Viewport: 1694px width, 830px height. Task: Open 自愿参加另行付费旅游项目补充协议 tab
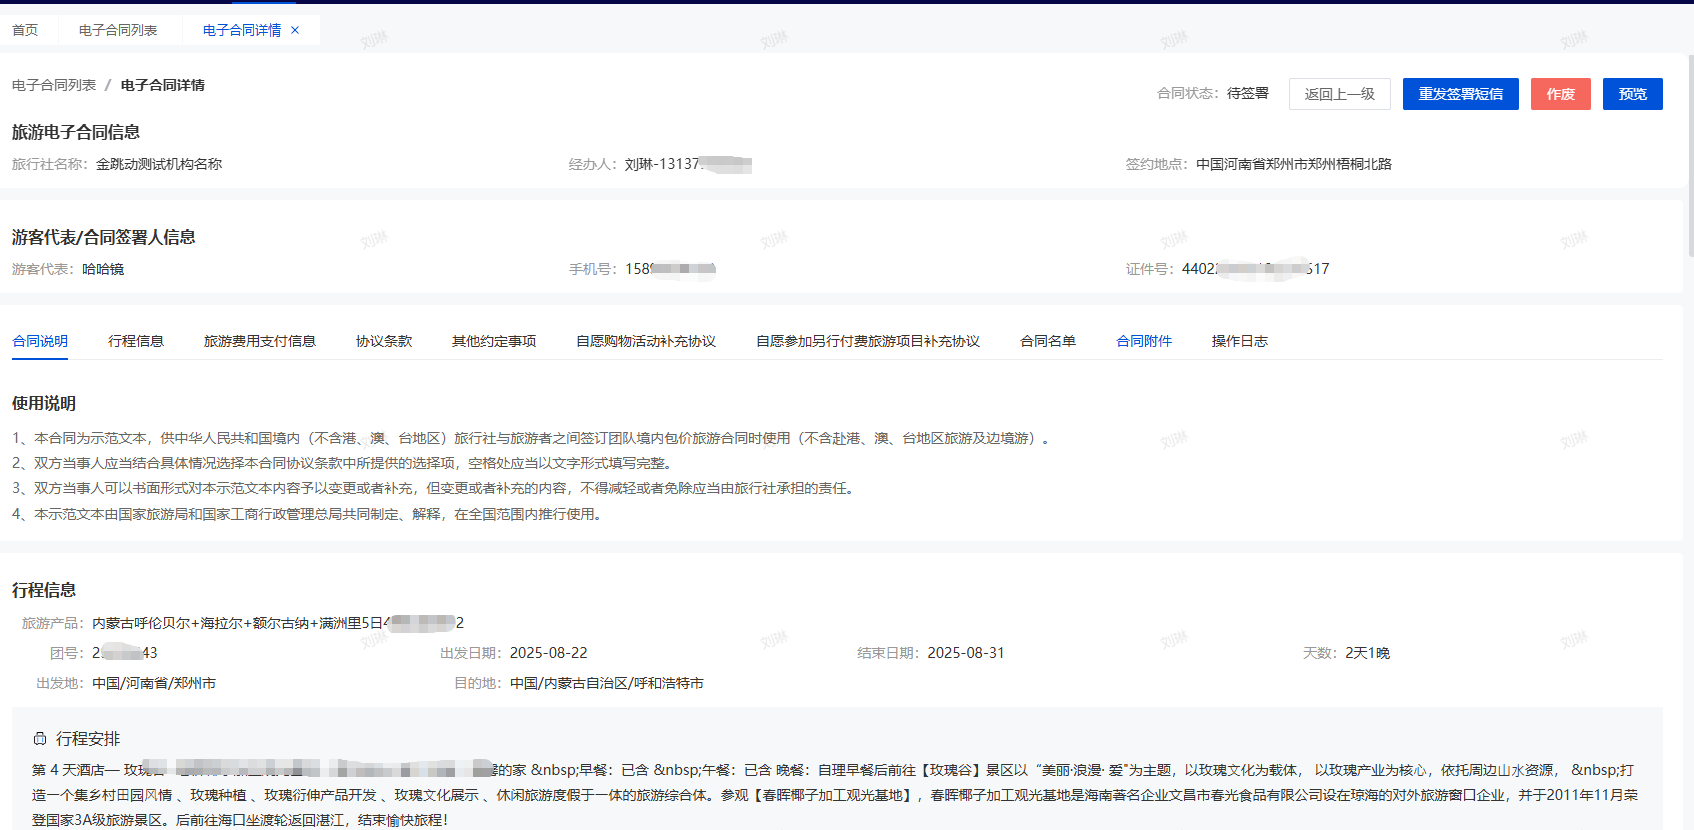click(x=868, y=341)
